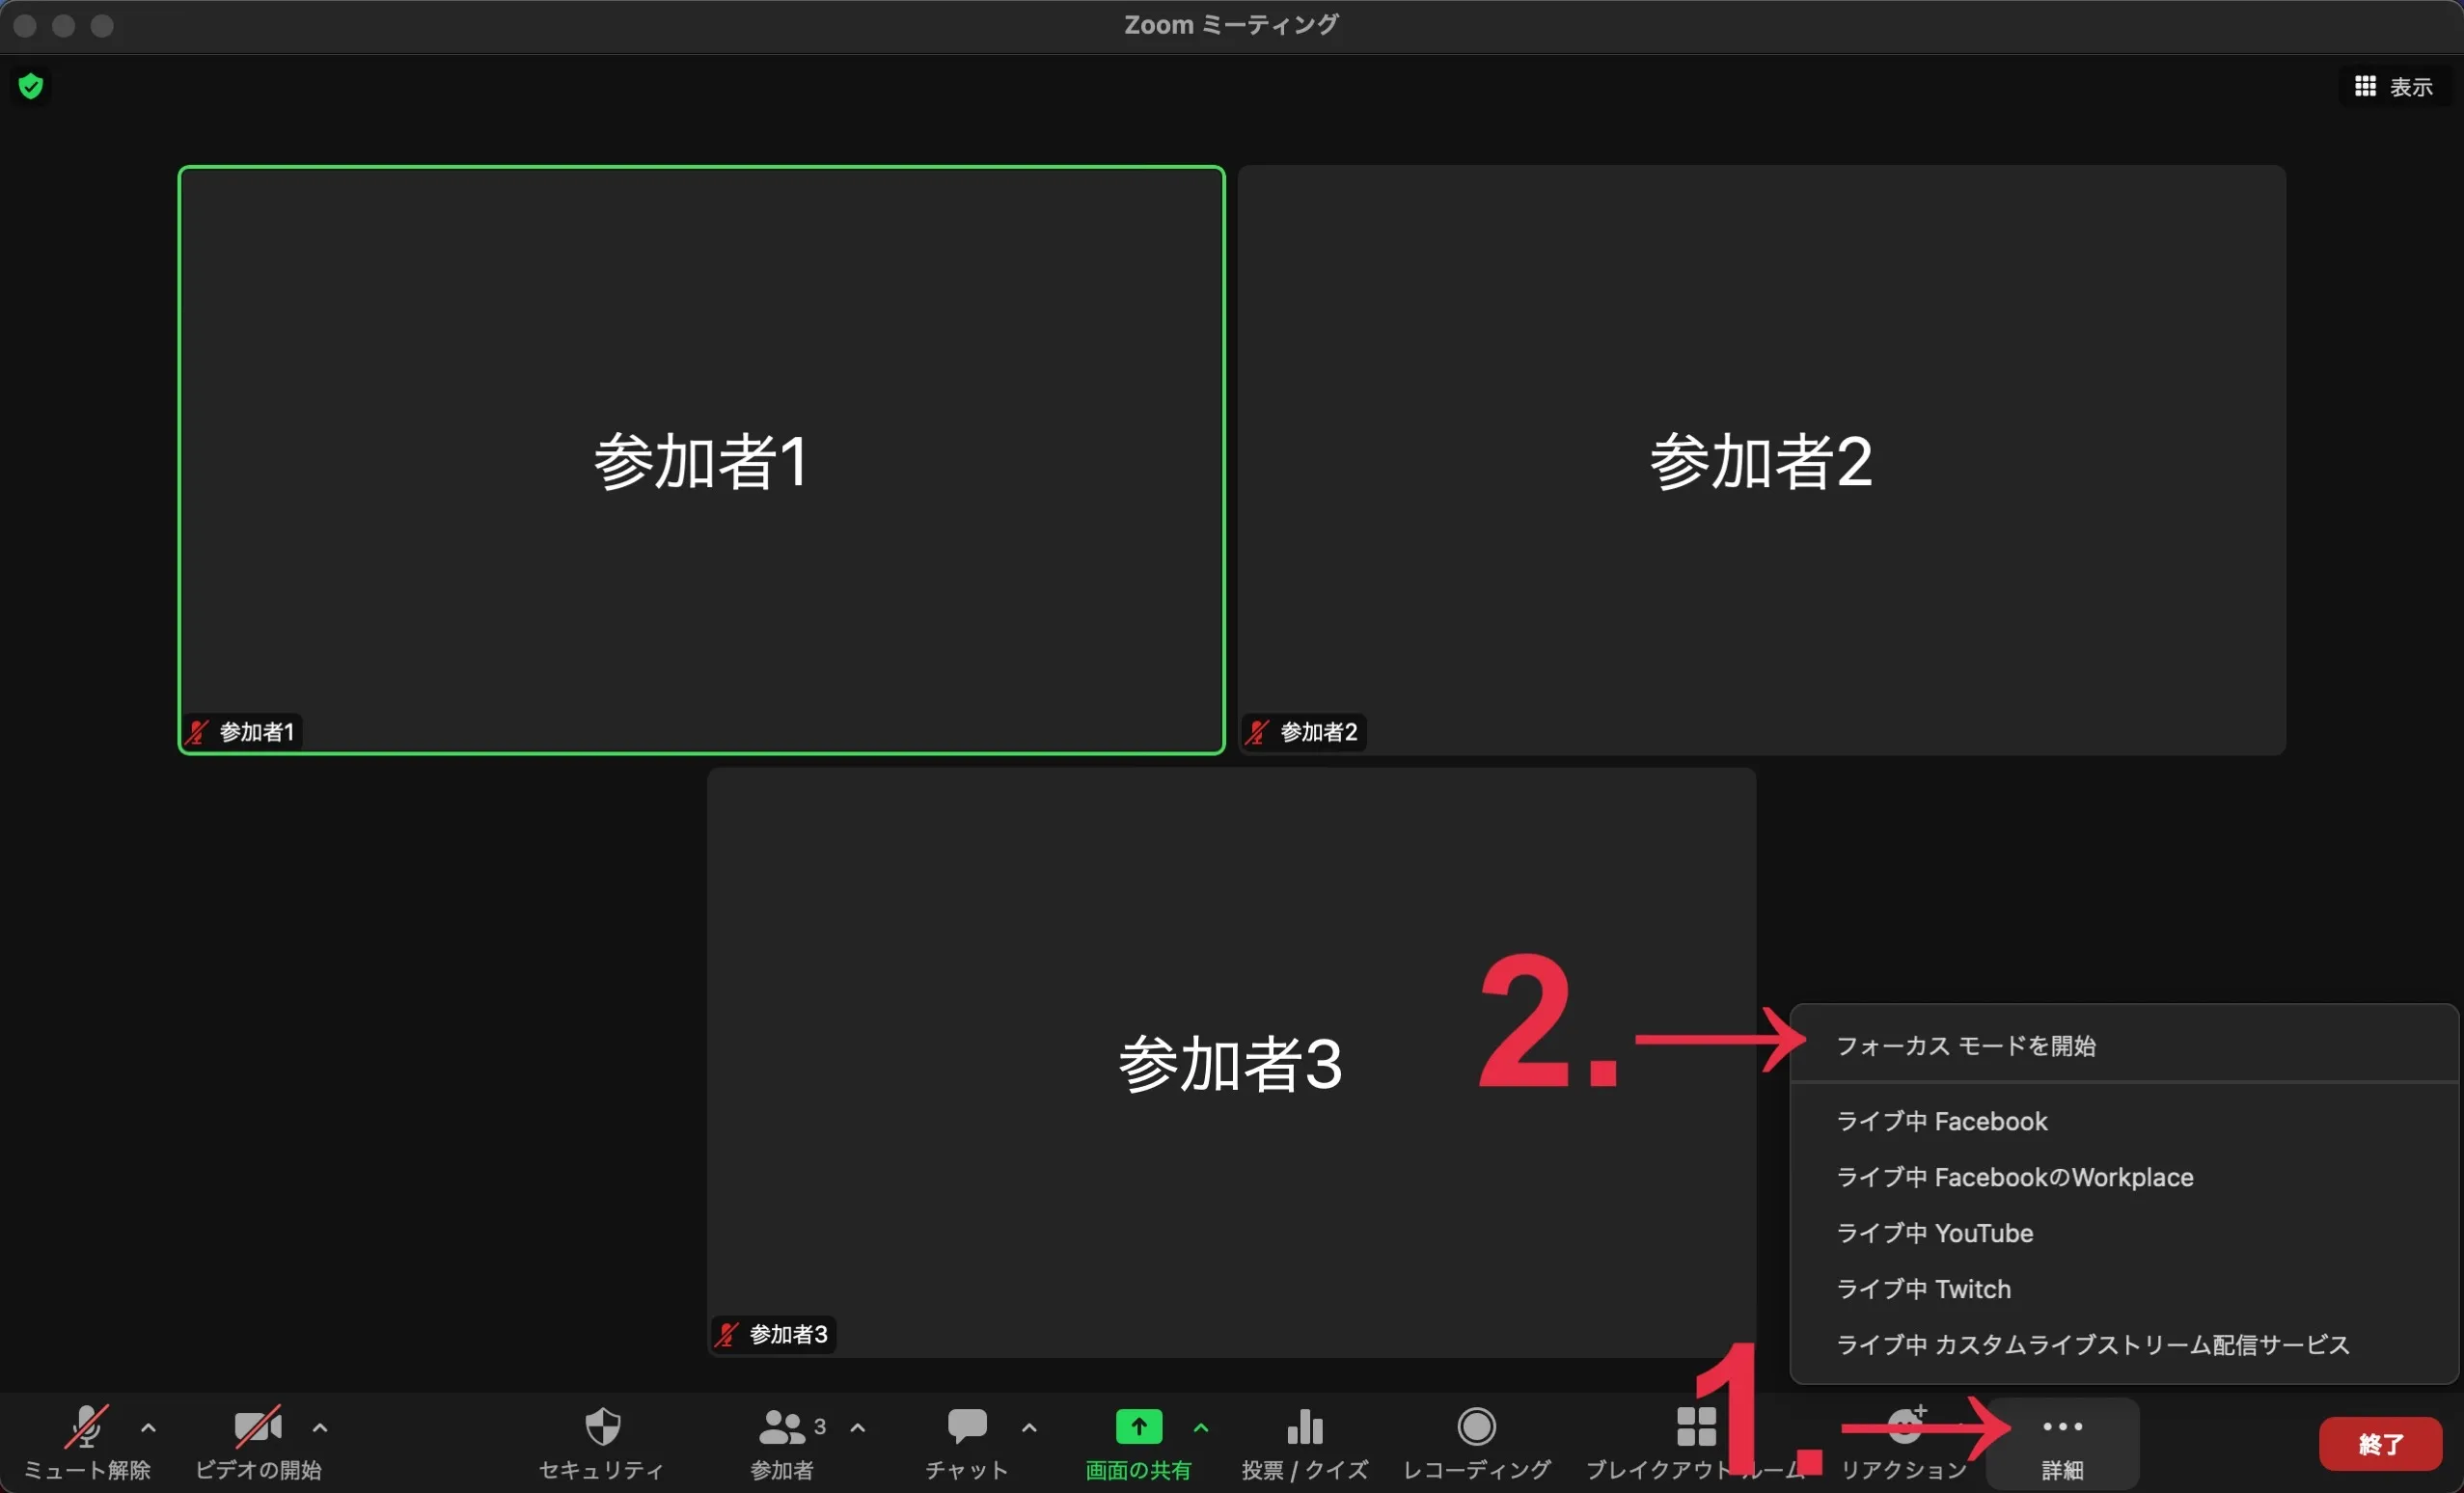
Task: Expand the chevron next to Chat
Action: tap(1029, 1428)
